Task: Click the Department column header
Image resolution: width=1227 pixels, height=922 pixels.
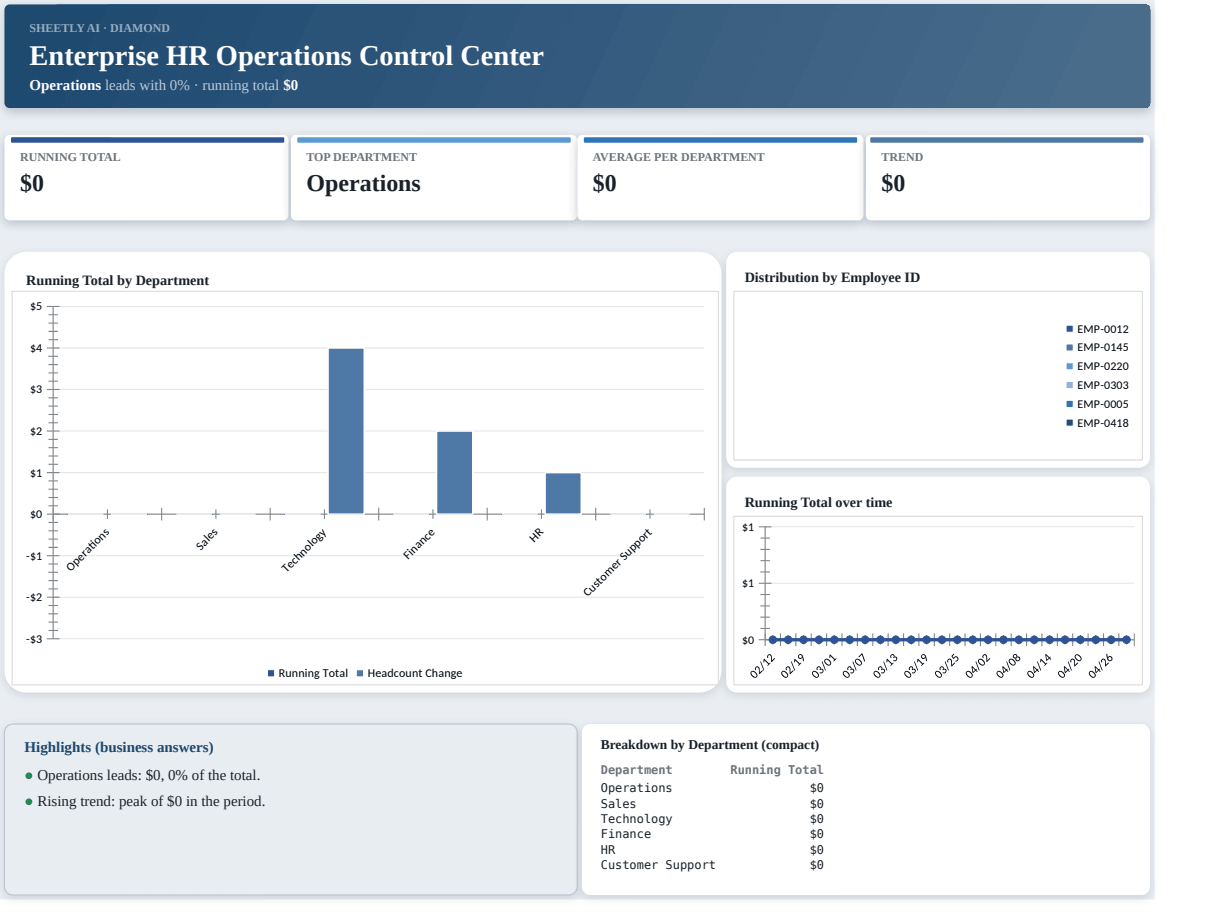Action: point(636,770)
